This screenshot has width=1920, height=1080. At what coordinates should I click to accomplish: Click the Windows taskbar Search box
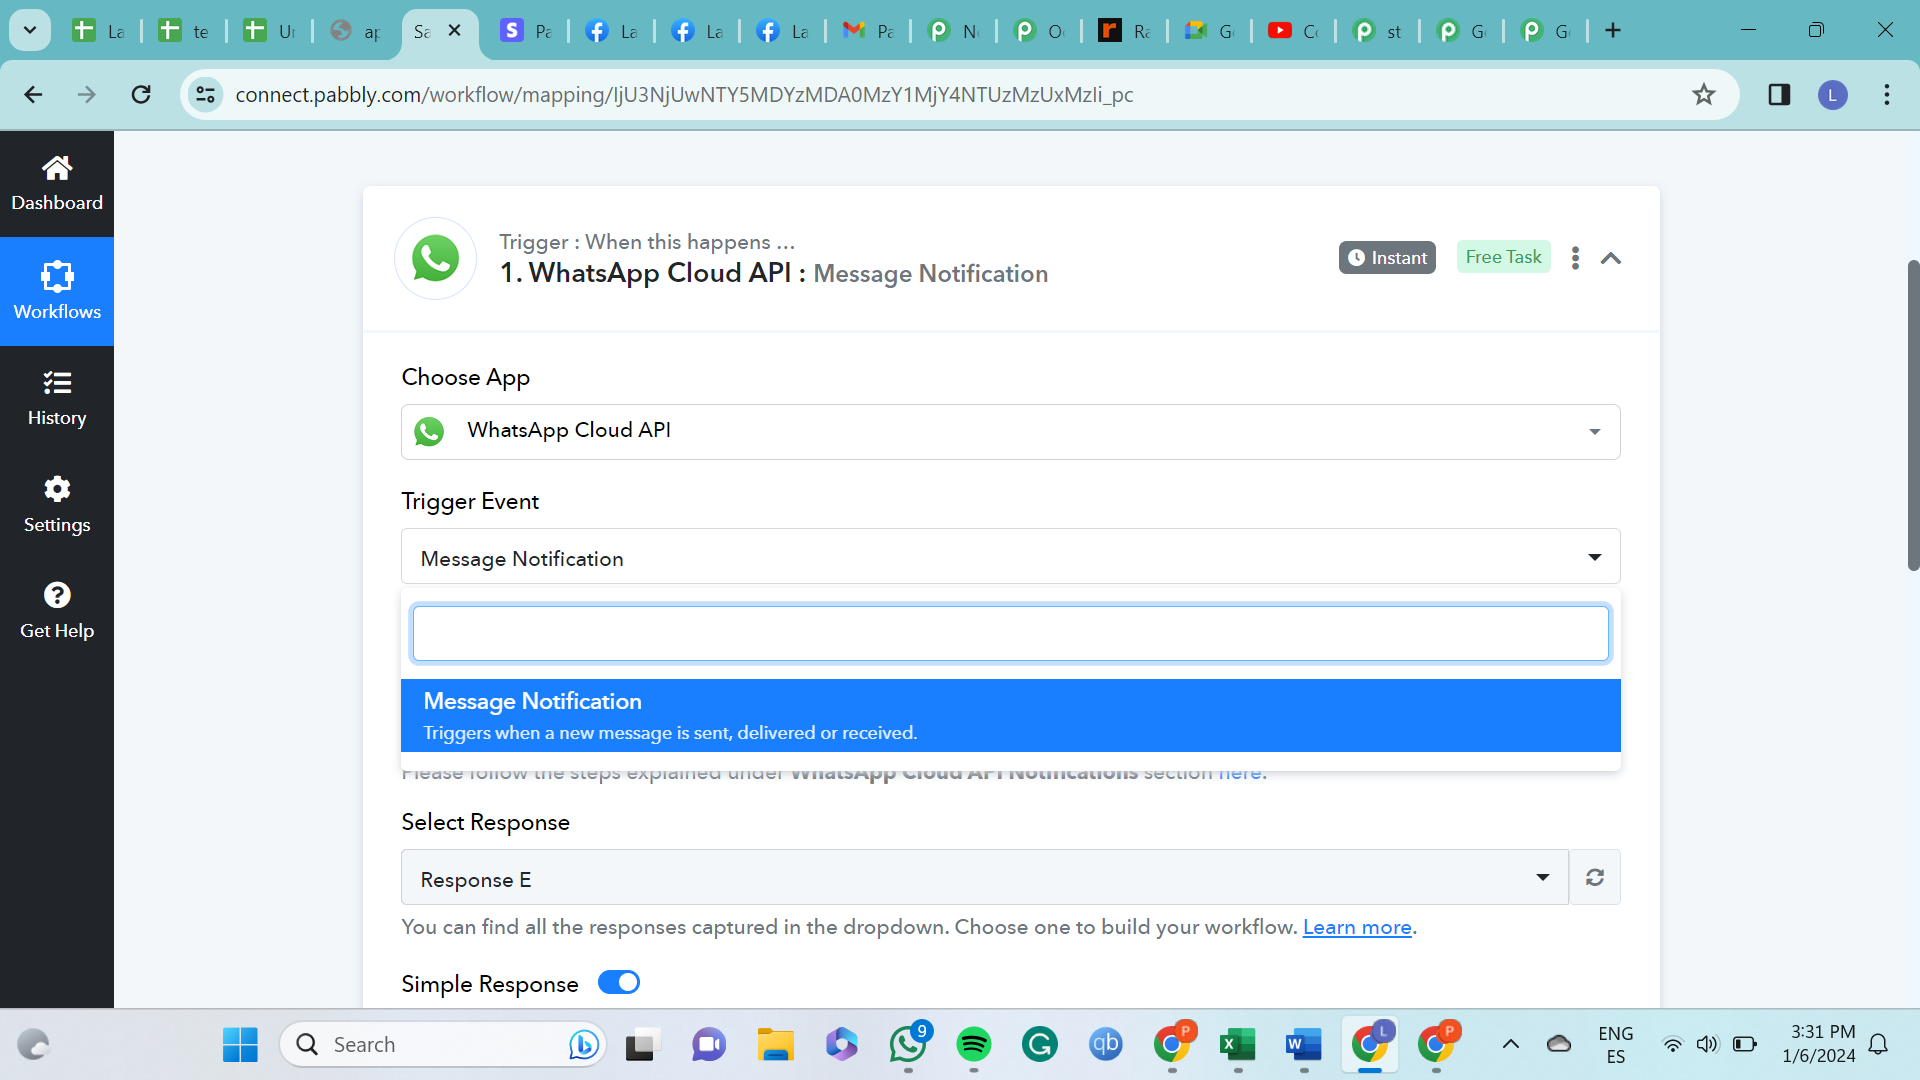coord(442,1045)
